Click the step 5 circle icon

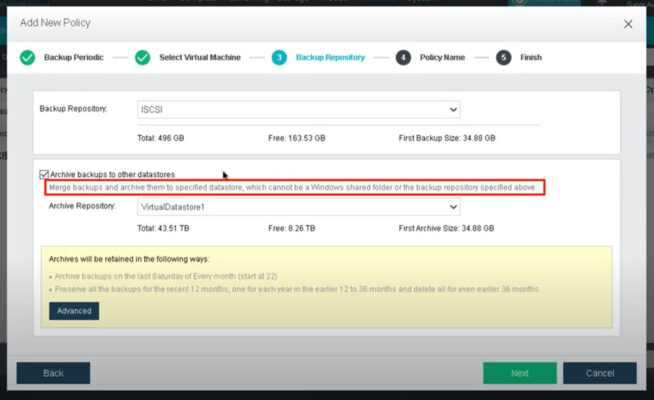(x=503, y=58)
